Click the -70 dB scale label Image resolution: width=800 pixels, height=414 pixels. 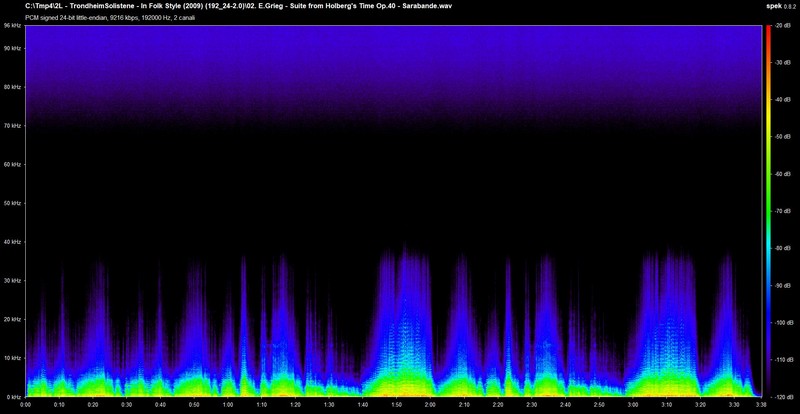784,211
